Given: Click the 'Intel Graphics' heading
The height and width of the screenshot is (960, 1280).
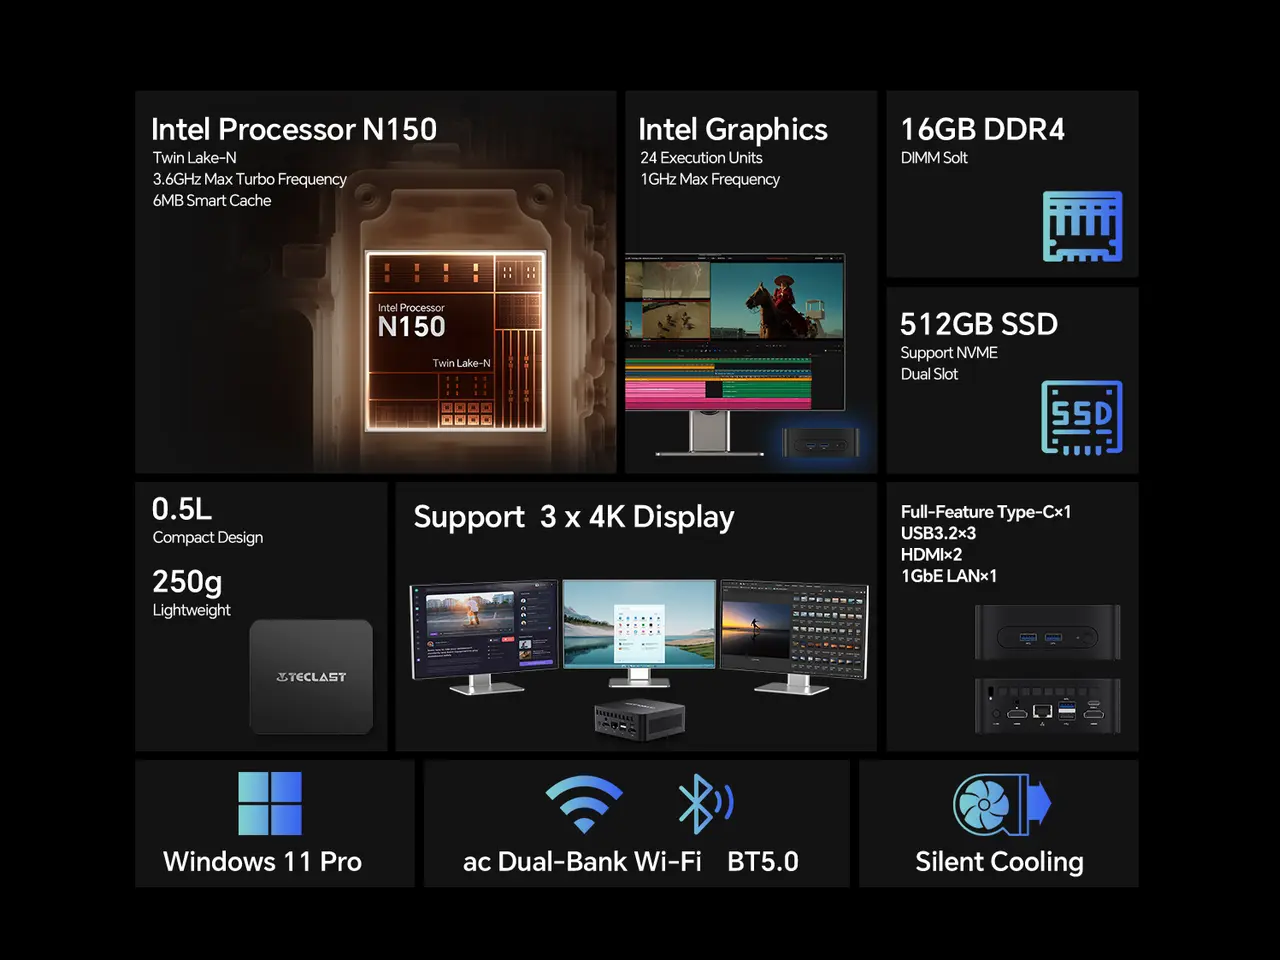Looking at the screenshot, I should [x=733, y=130].
